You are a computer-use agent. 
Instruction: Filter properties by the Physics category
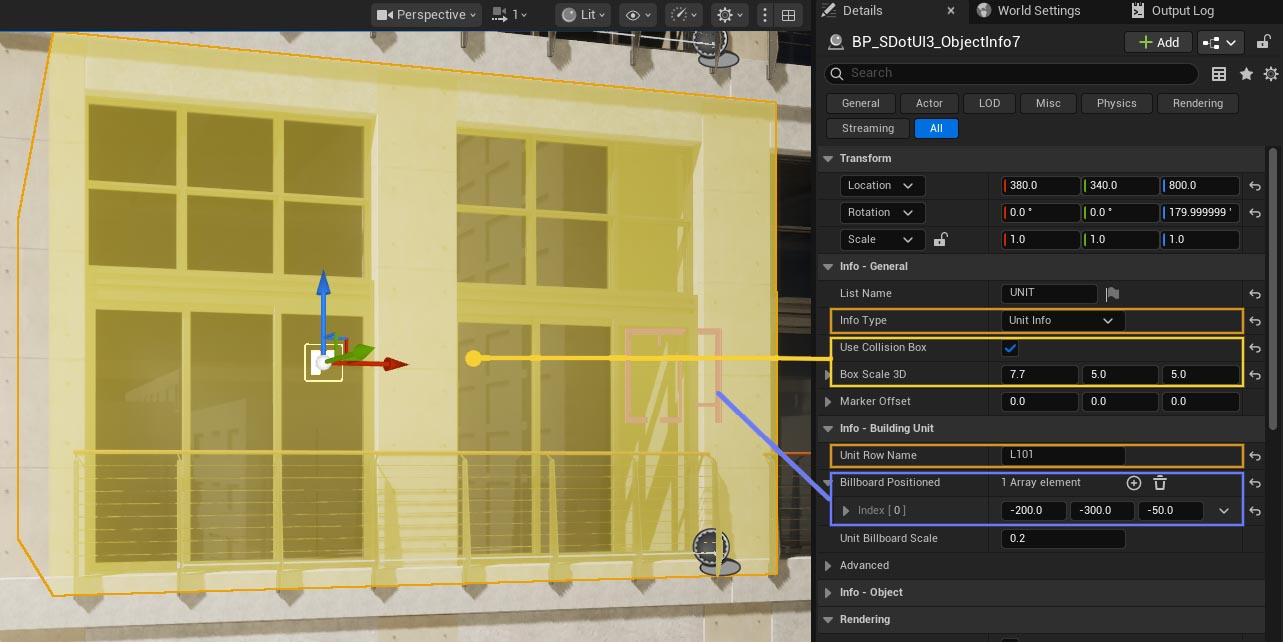tap(1116, 103)
